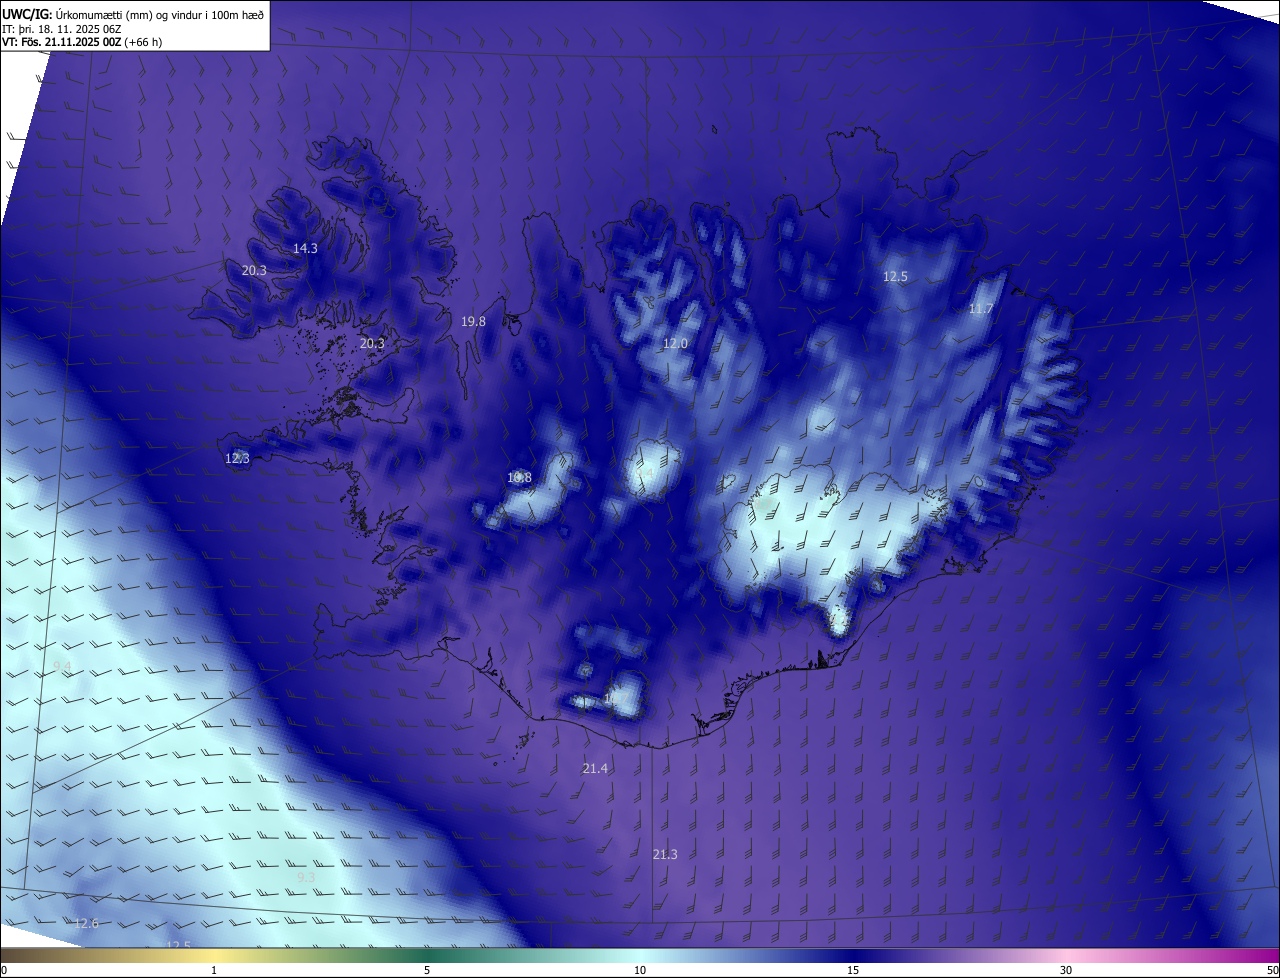The width and height of the screenshot is (1280, 978).
Task: Click the '15' tick on the color scale
Action: pyautogui.click(x=853, y=970)
